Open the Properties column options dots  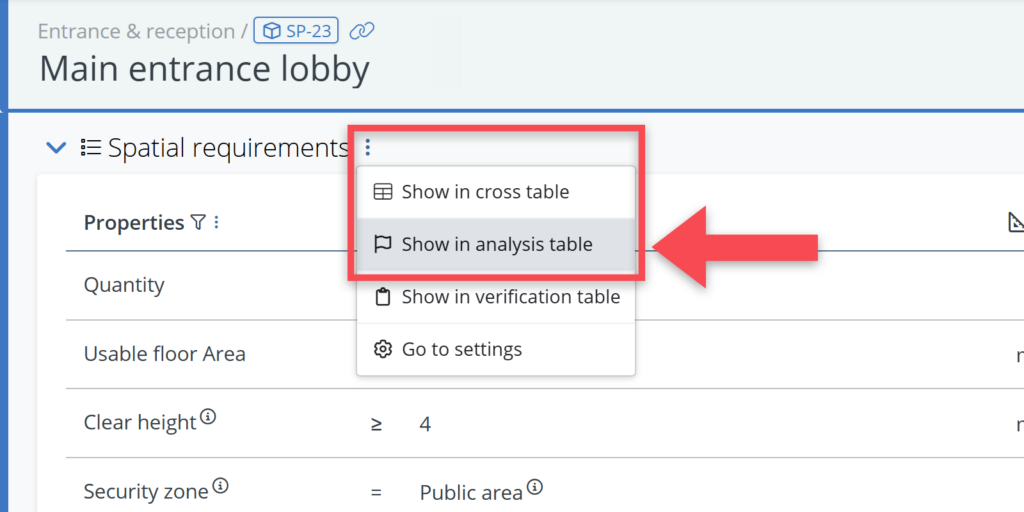click(x=216, y=222)
